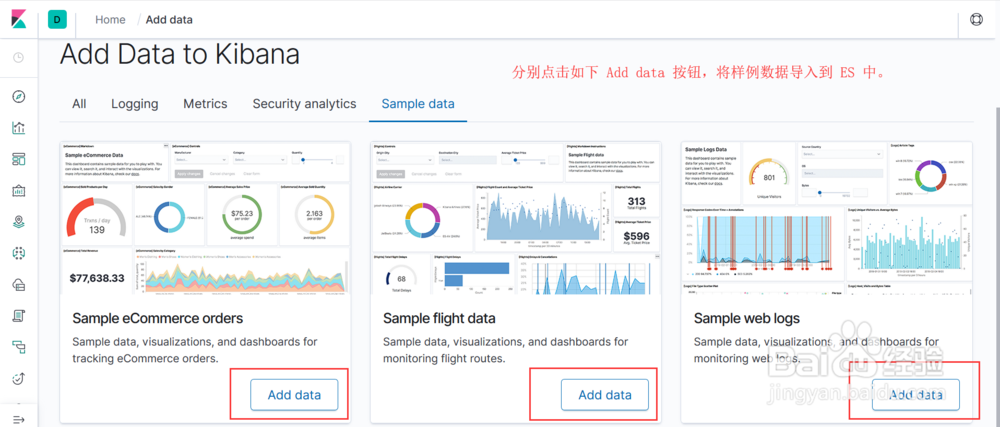This screenshot has width=1000, height=427.
Task: Click the Kibana logo icon
Action: pos(19,19)
